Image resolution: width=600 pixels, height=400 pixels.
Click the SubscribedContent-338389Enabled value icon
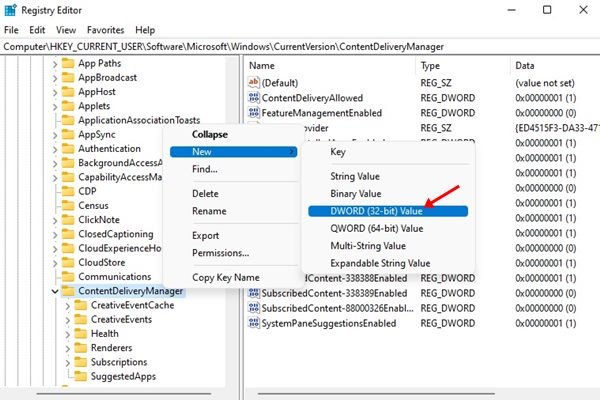pyautogui.click(x=253, y=293)
